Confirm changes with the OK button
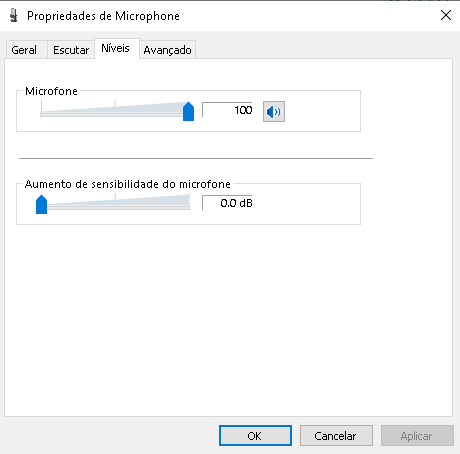 [x=255, y=435]
